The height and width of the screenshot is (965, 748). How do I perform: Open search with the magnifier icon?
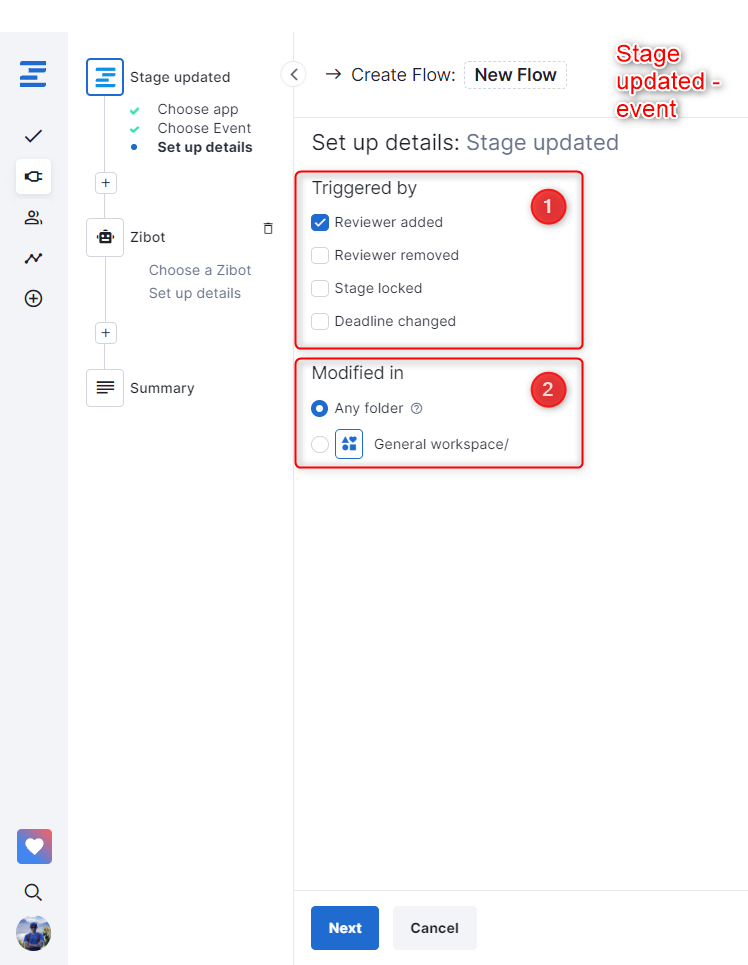pos(33,892)
